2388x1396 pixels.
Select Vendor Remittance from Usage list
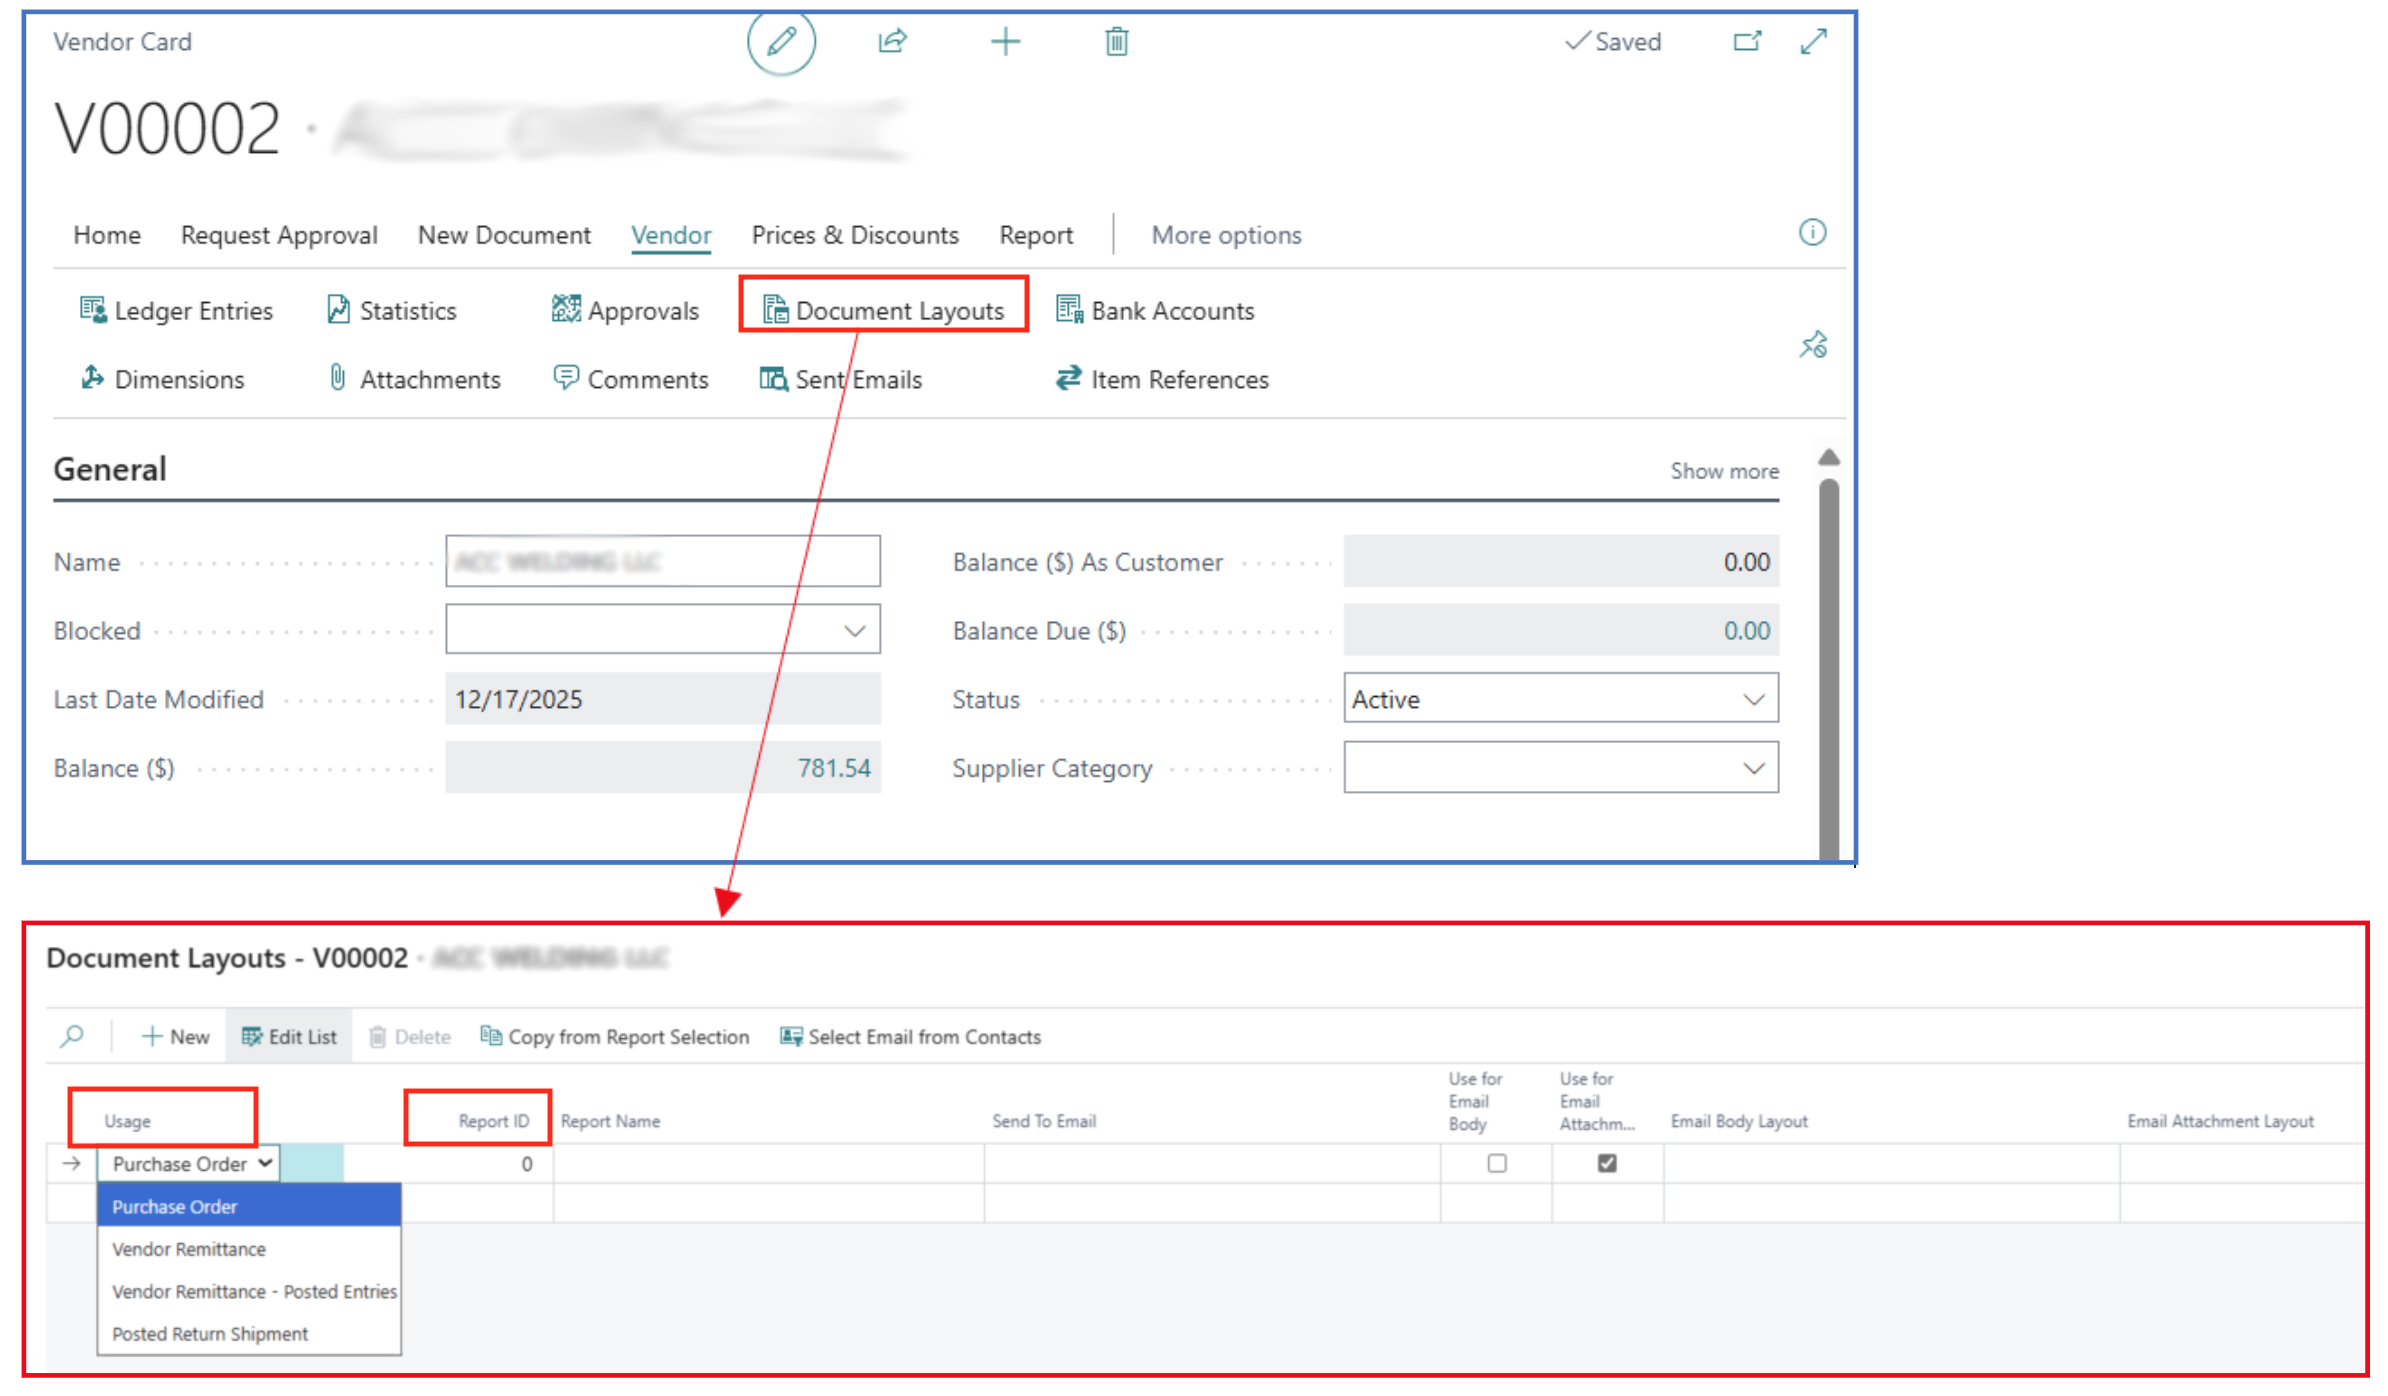point(189,1249)
